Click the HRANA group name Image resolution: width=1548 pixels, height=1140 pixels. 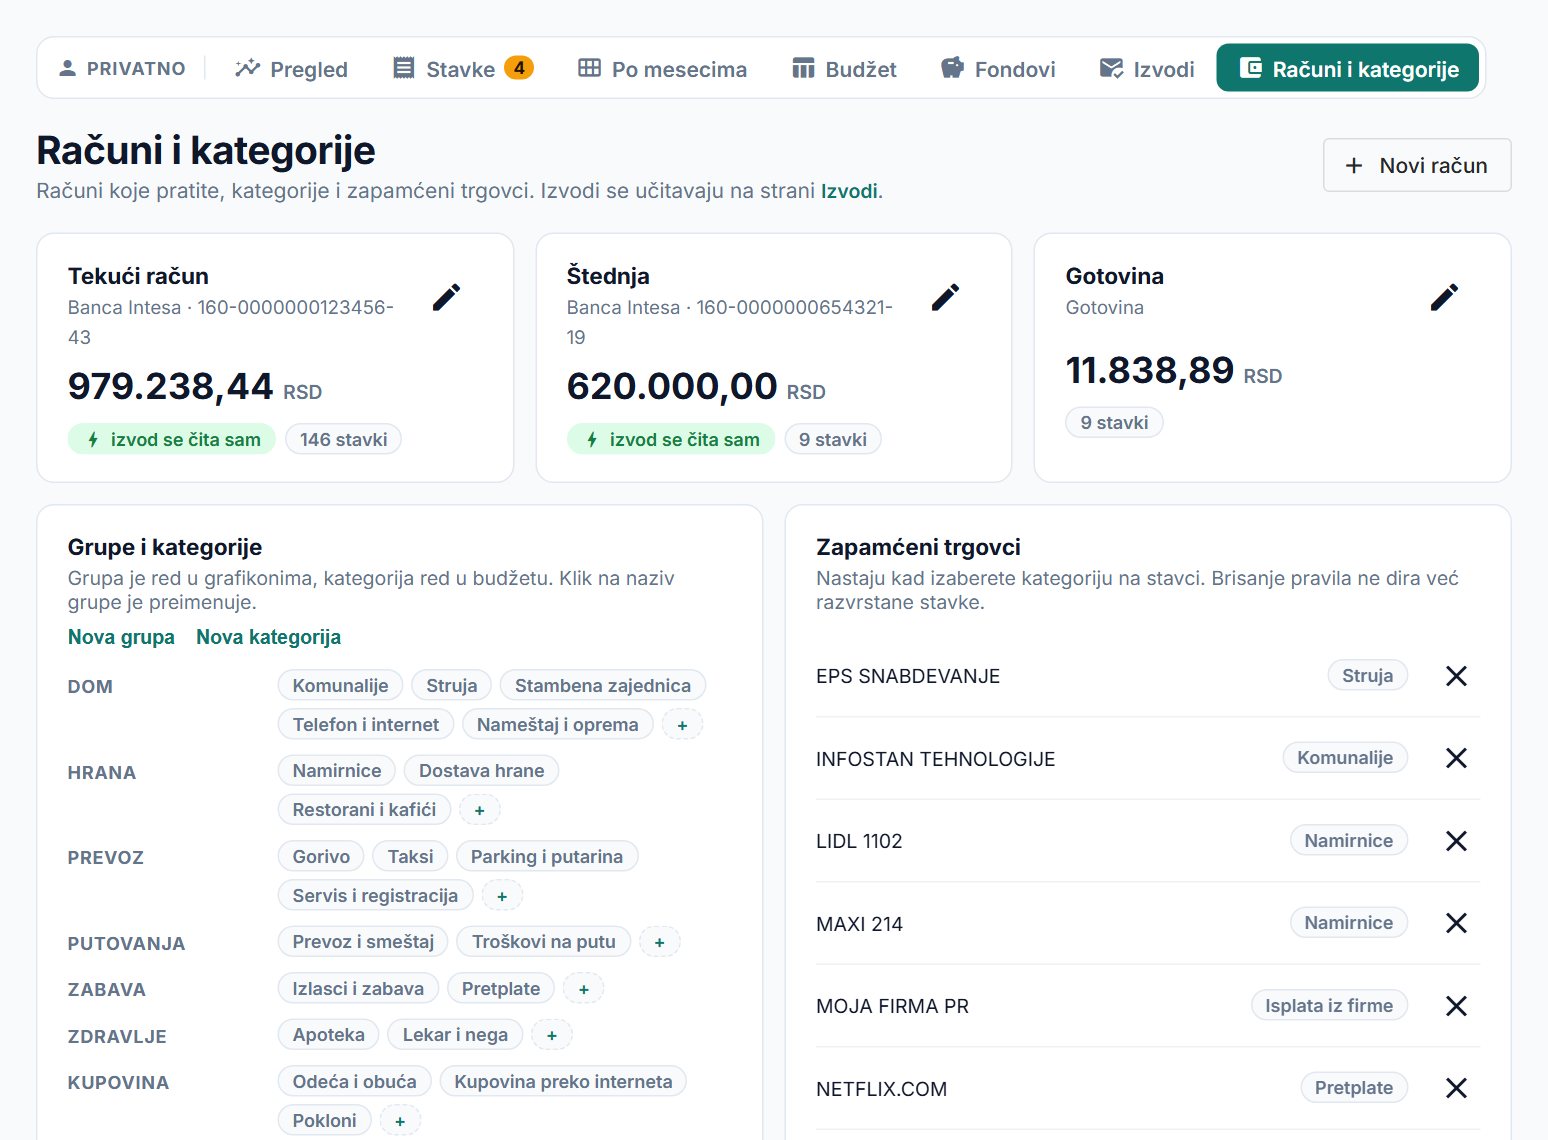pos(102,773)
